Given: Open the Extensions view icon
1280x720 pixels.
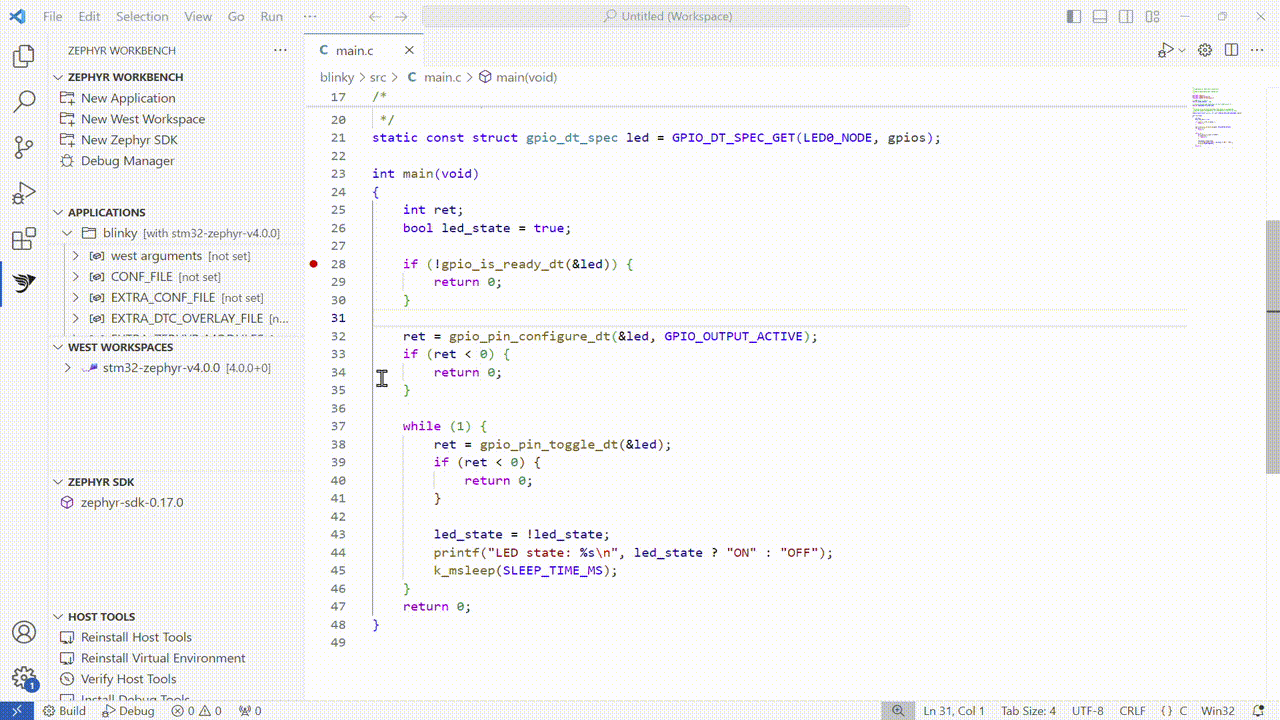Looking at the screenshot, I should click(24, 240).
